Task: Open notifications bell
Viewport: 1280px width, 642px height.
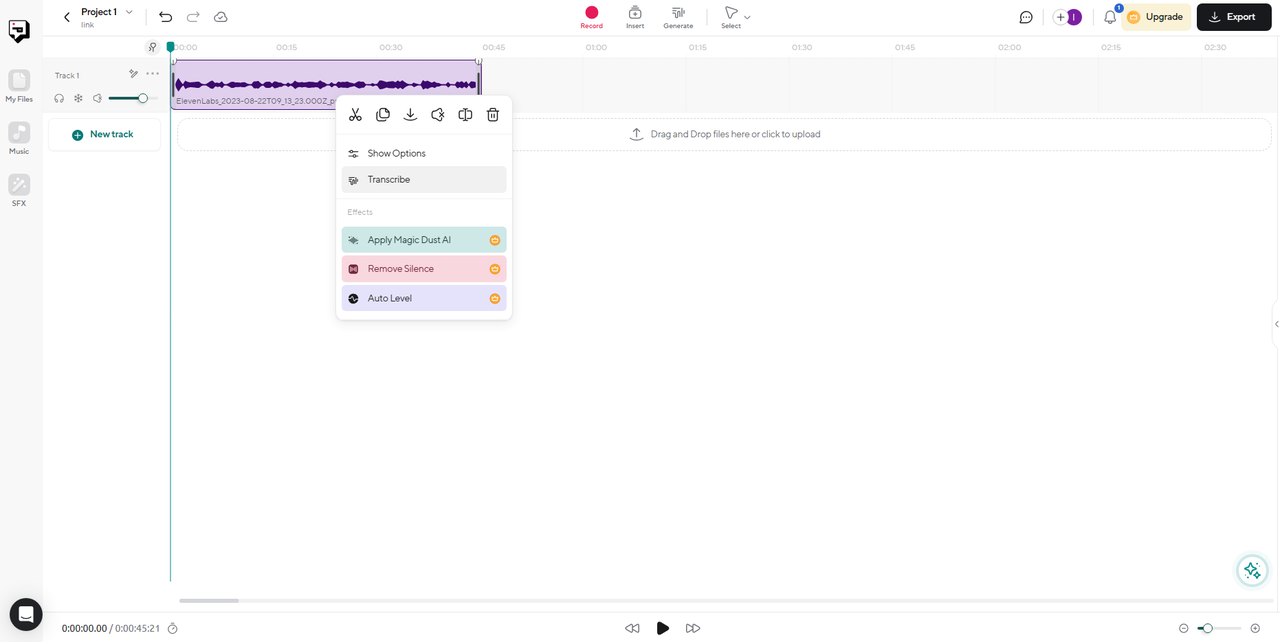Action: (x=1110, y=17)
